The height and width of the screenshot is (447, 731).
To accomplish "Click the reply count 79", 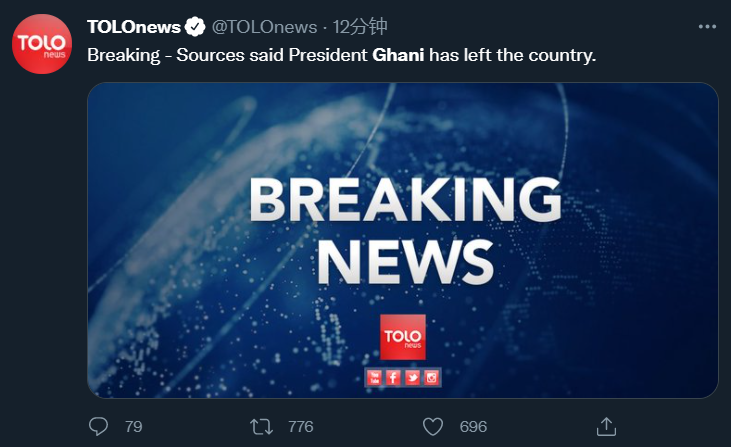I will point(133,426).
